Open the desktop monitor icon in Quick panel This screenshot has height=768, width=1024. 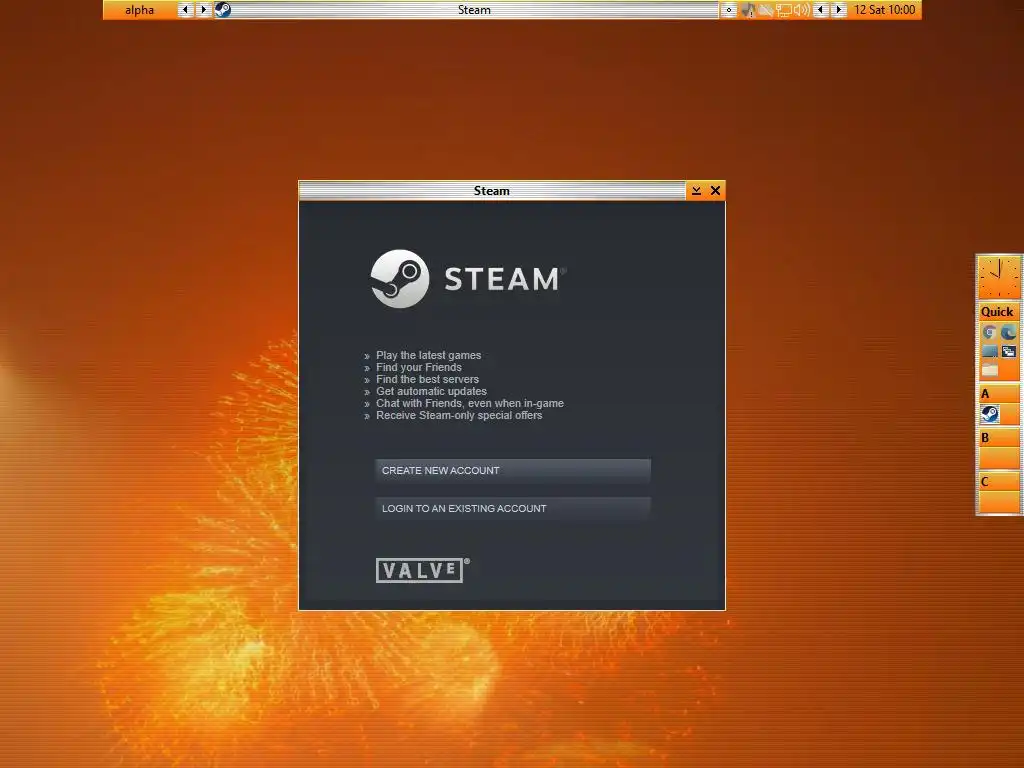(989, 351)
